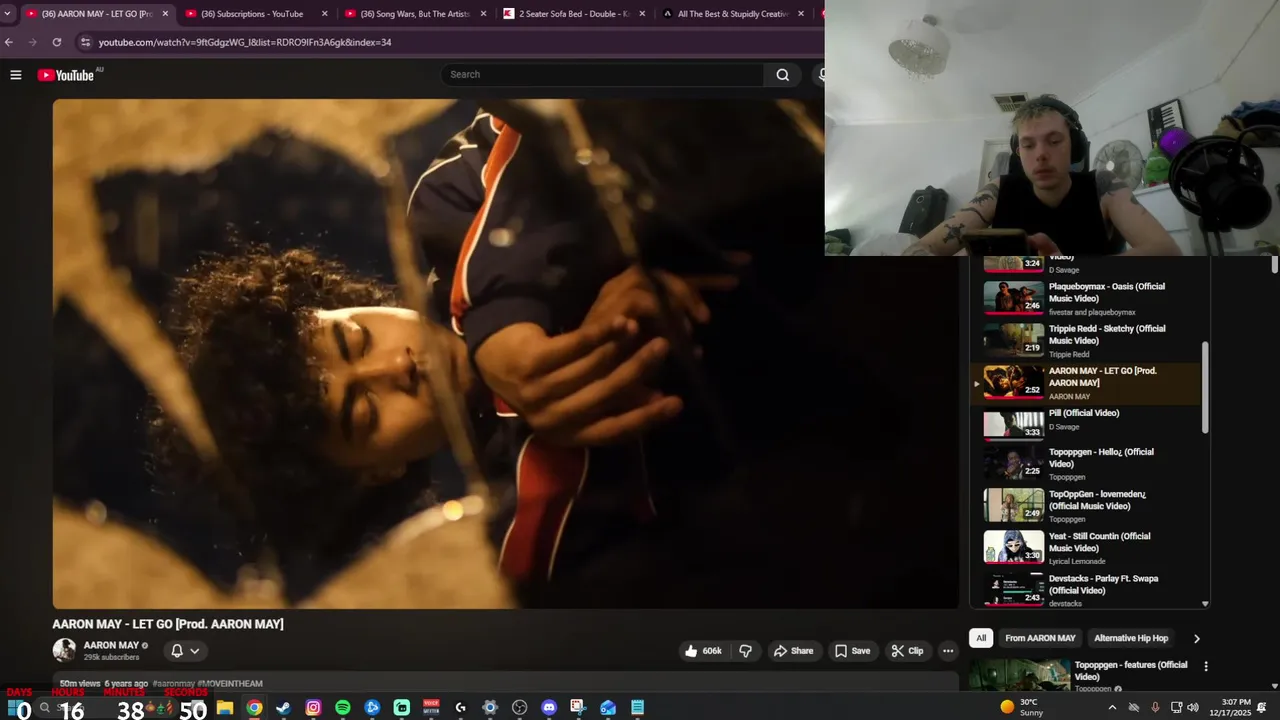Image resolution: width=1280 pixels, height=720 pixels.
Task: Open the volume control in system tray
Action: [1192, 707]
